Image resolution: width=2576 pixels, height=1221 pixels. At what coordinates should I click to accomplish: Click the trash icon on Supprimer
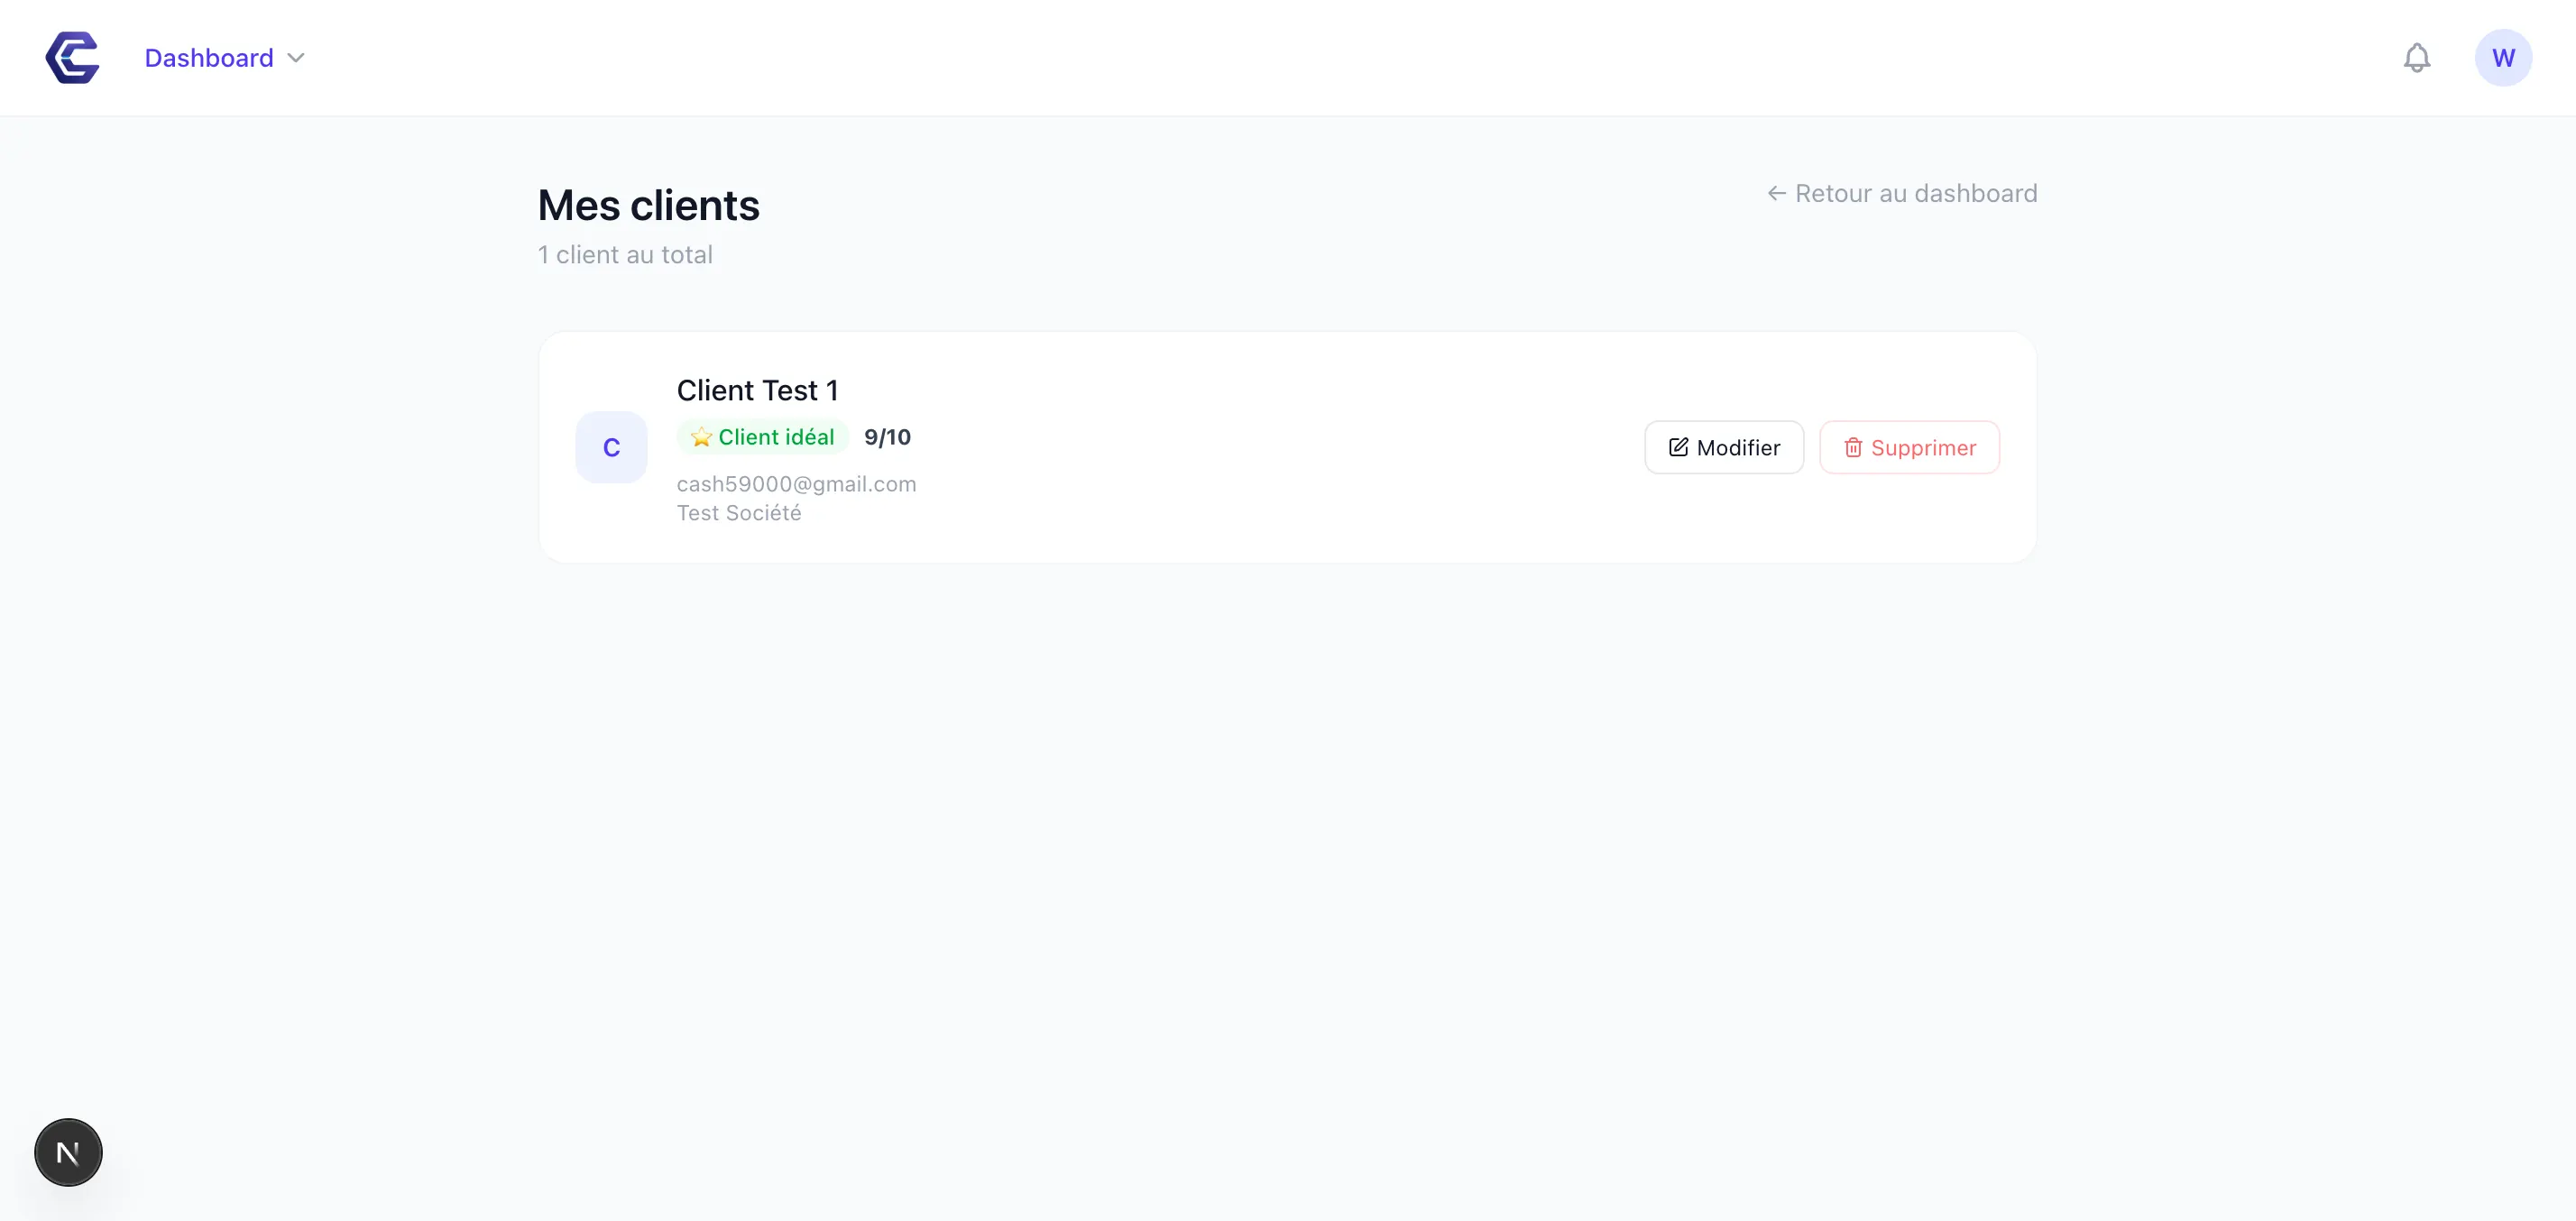point(1852,448)
